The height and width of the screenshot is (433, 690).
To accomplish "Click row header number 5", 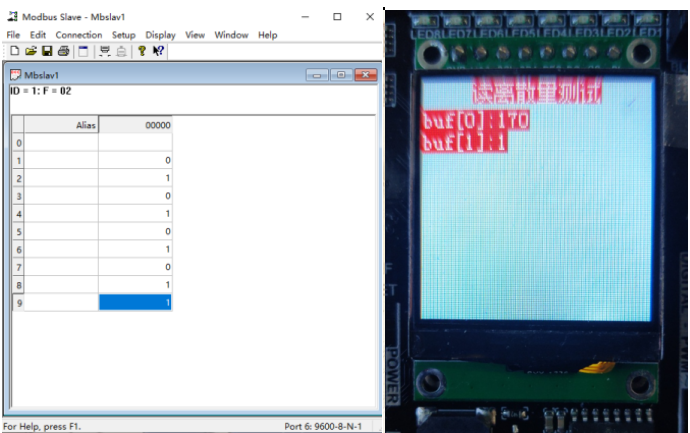I will [x=18, y=231].
